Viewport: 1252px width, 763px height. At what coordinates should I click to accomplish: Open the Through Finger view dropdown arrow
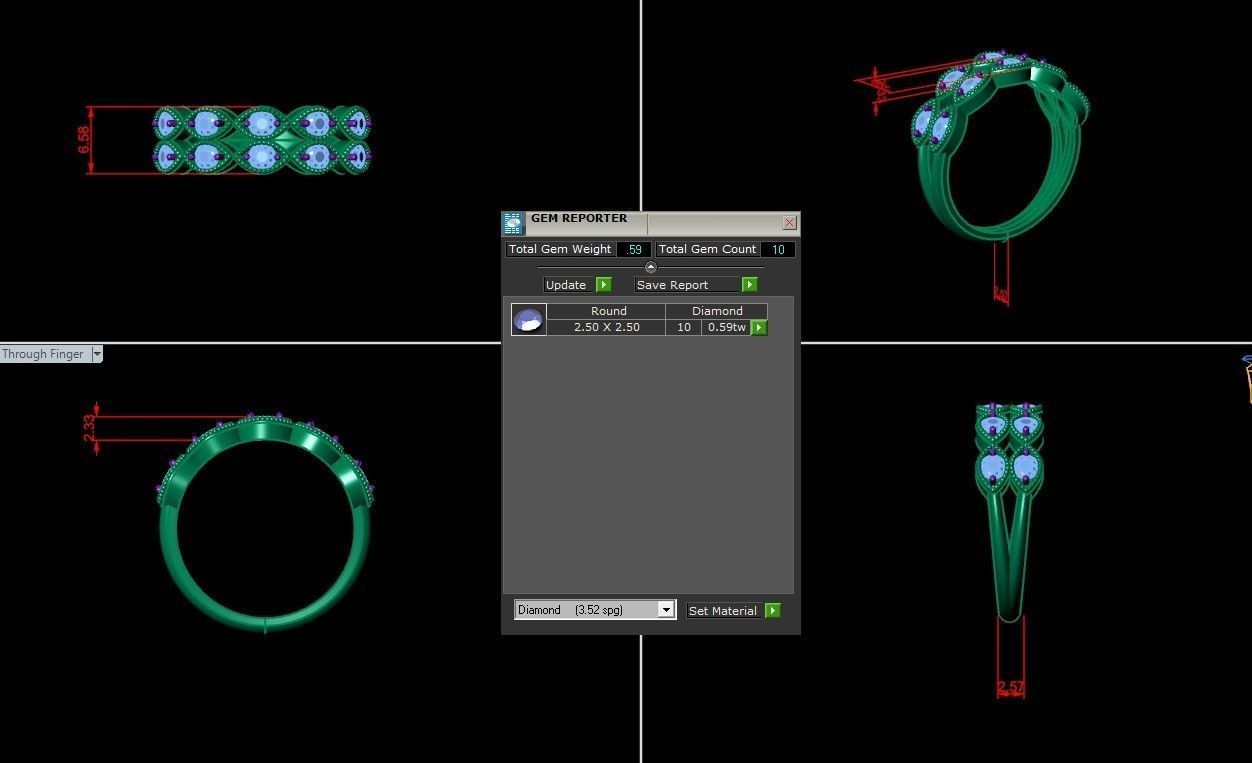(x=97, y=354)
